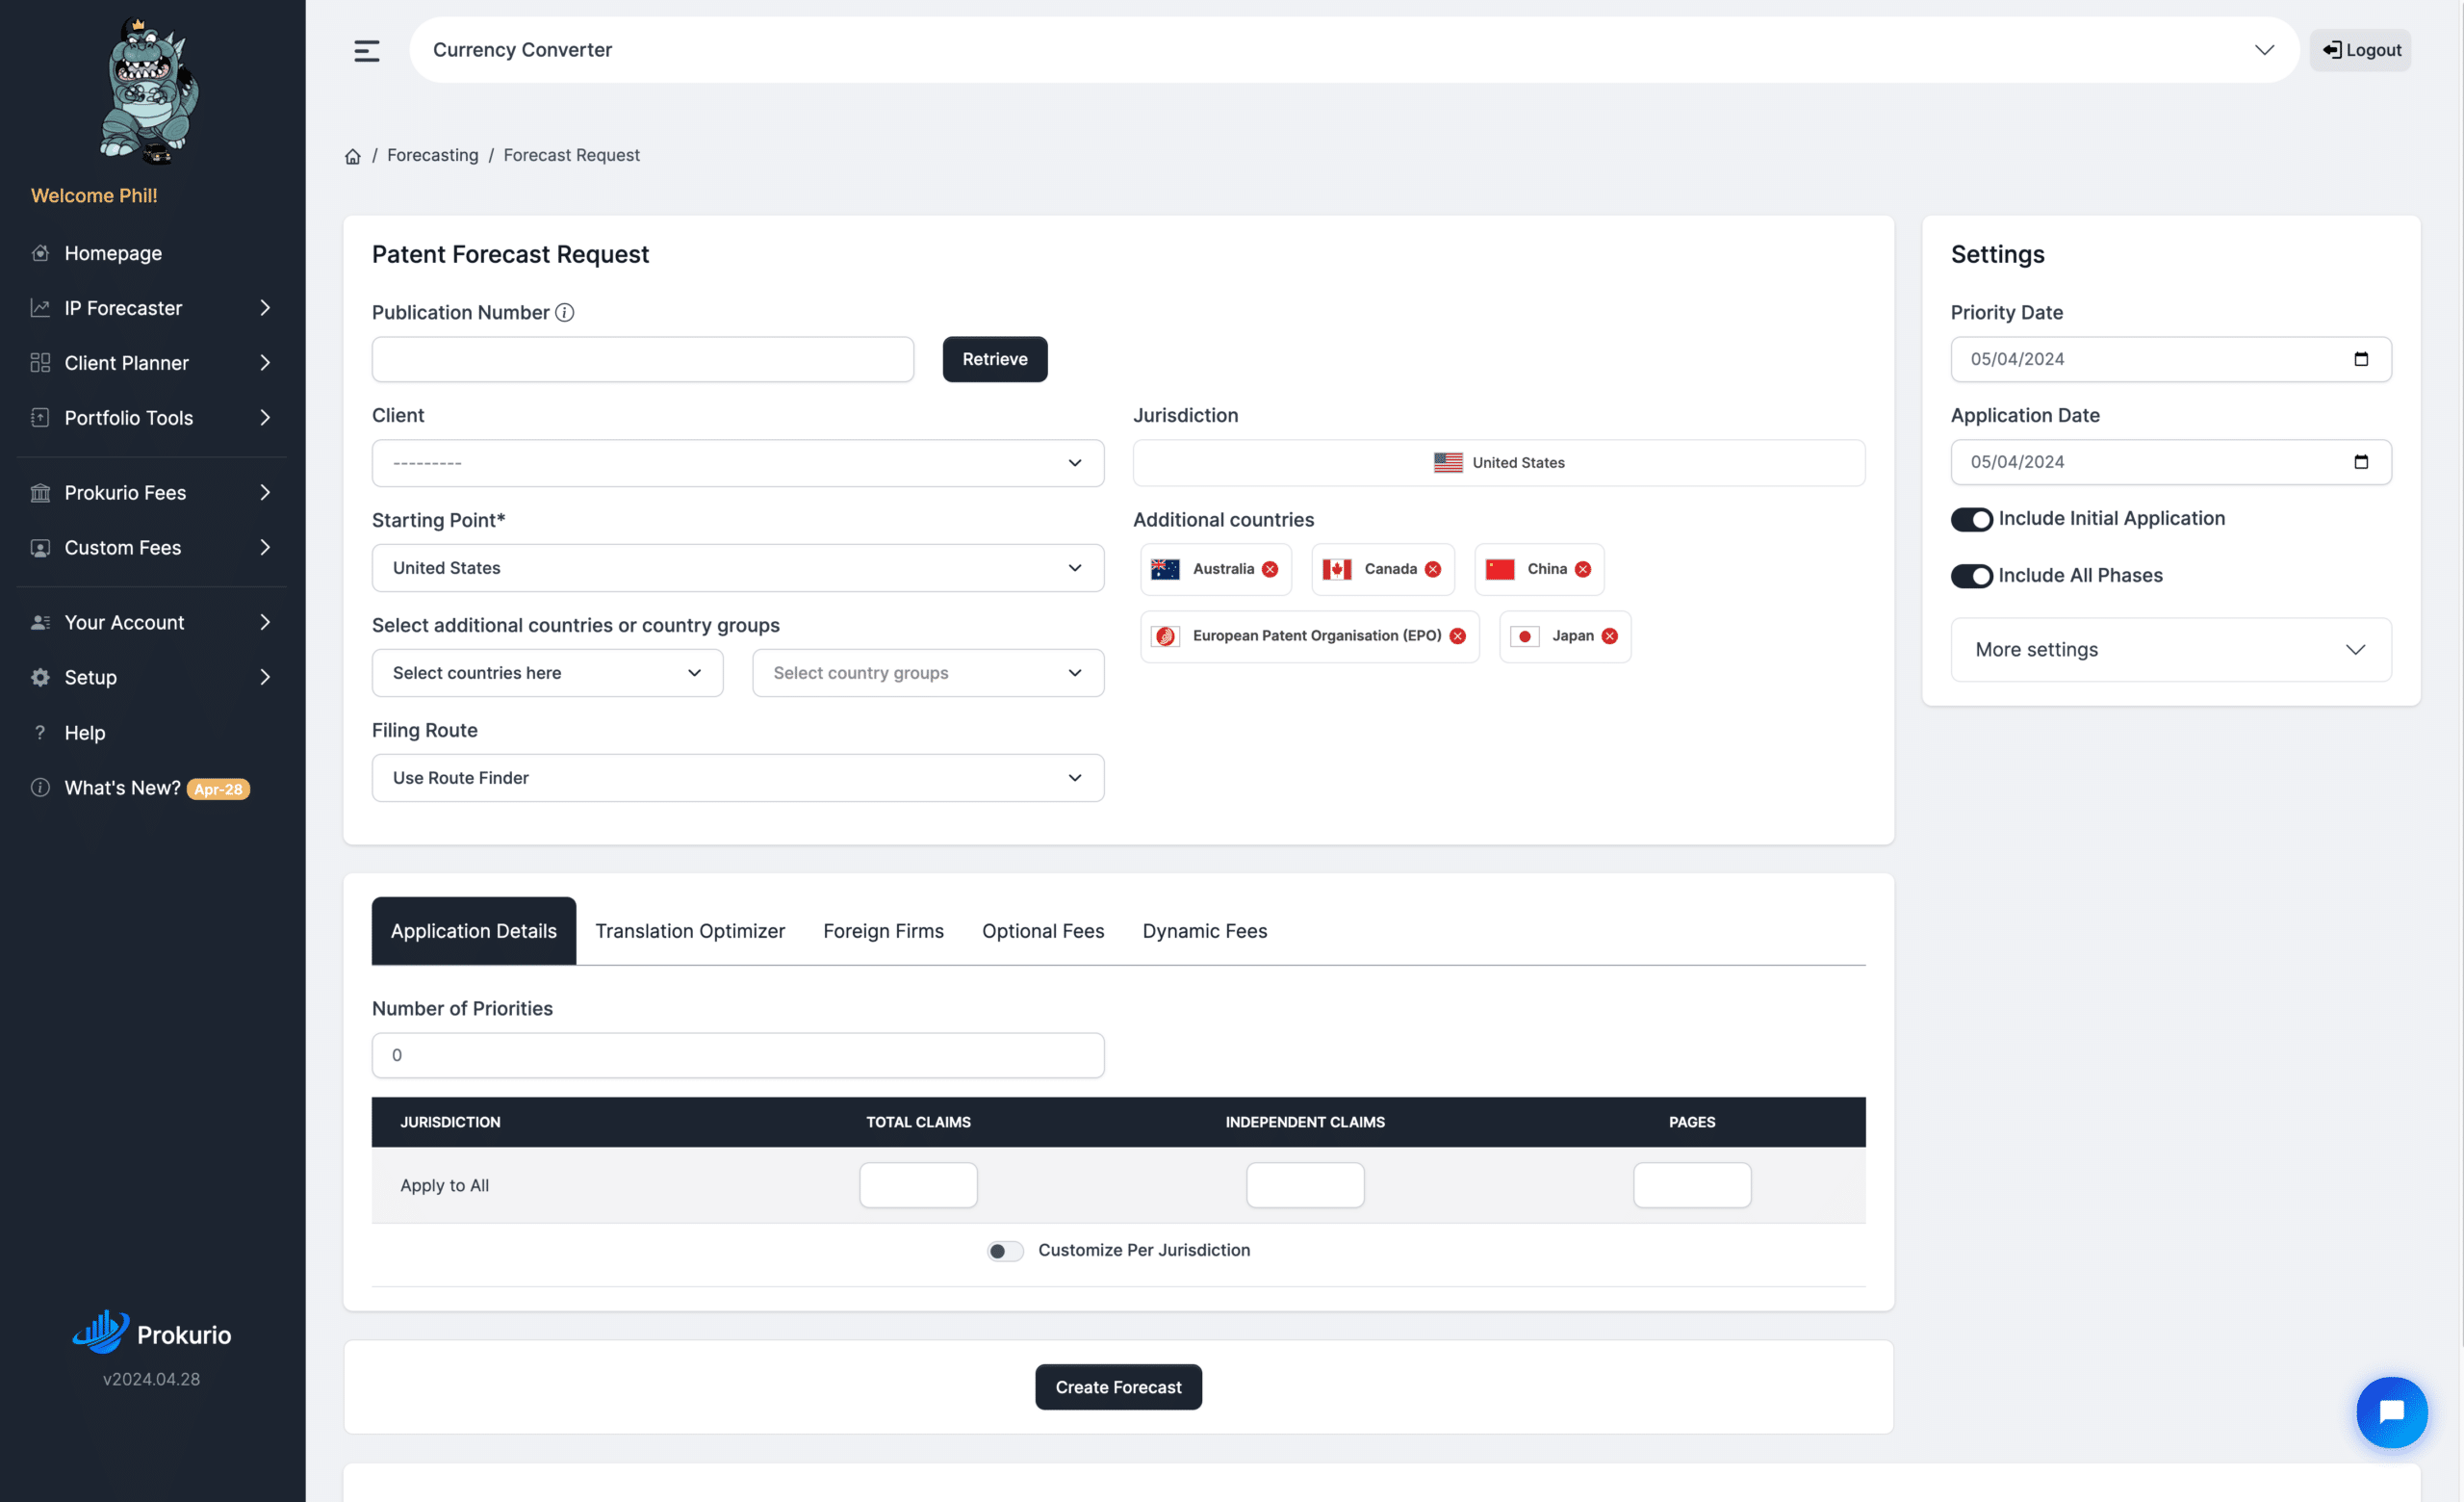Screen dimensions: 2464x1502
Task: Toggle Include All Phases switch
Action: (1972, 576)
